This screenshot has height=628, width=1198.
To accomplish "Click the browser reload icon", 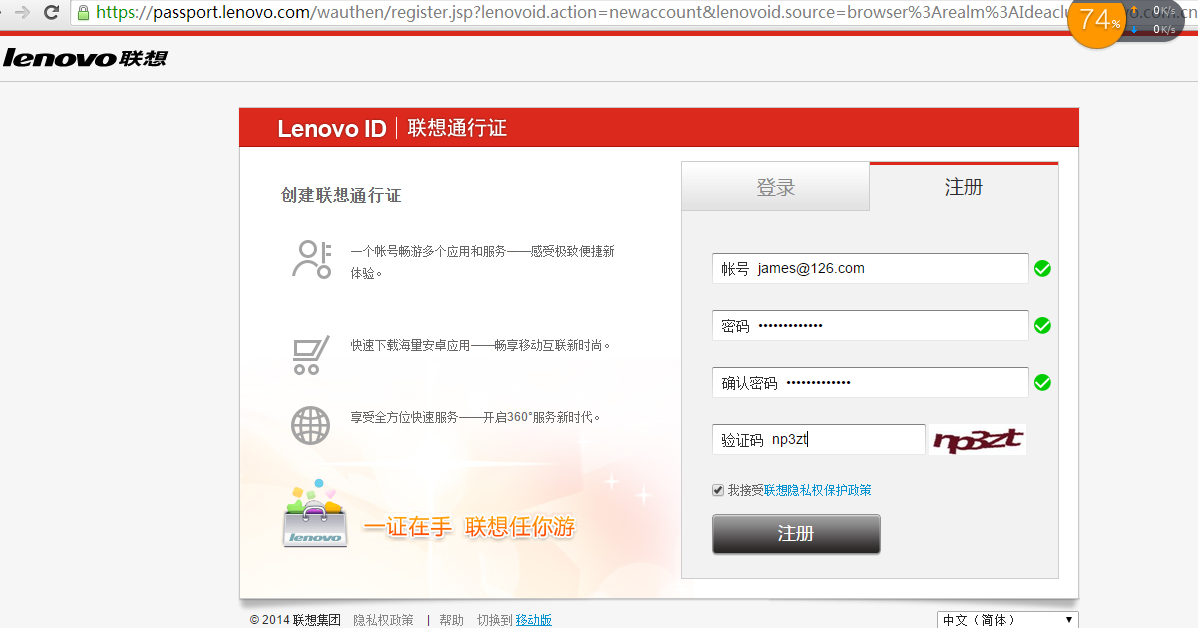I will point(51,12).
